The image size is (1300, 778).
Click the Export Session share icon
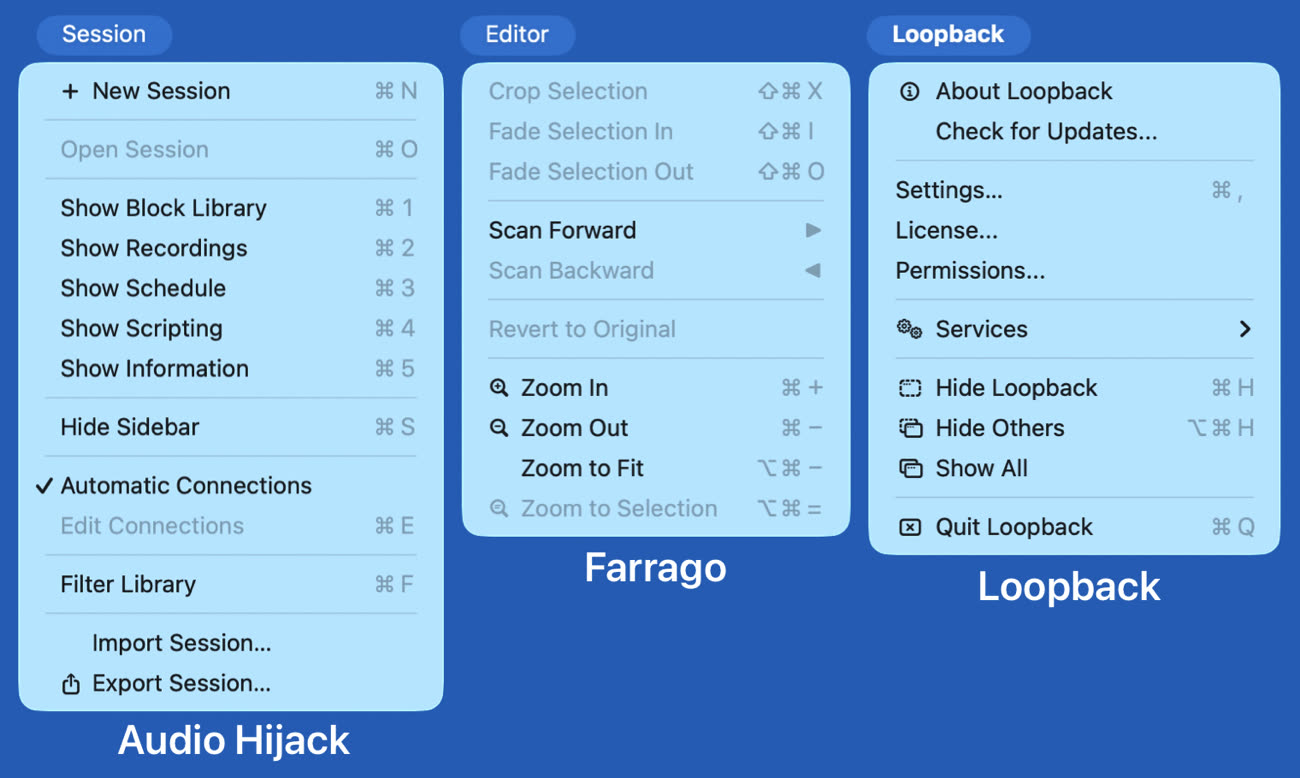click(70, 684)
